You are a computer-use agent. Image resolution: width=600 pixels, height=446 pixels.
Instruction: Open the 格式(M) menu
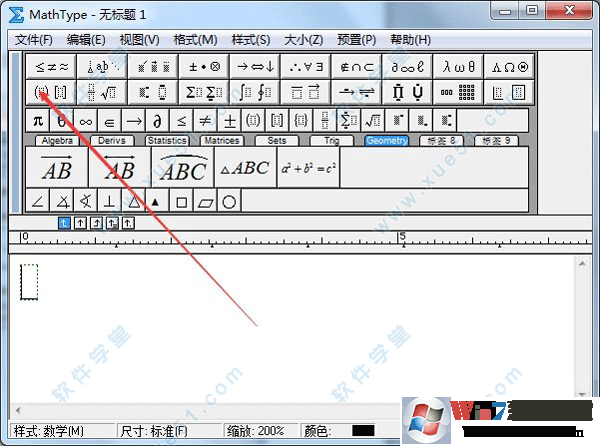pyautogui.click(x=195, y=40)
